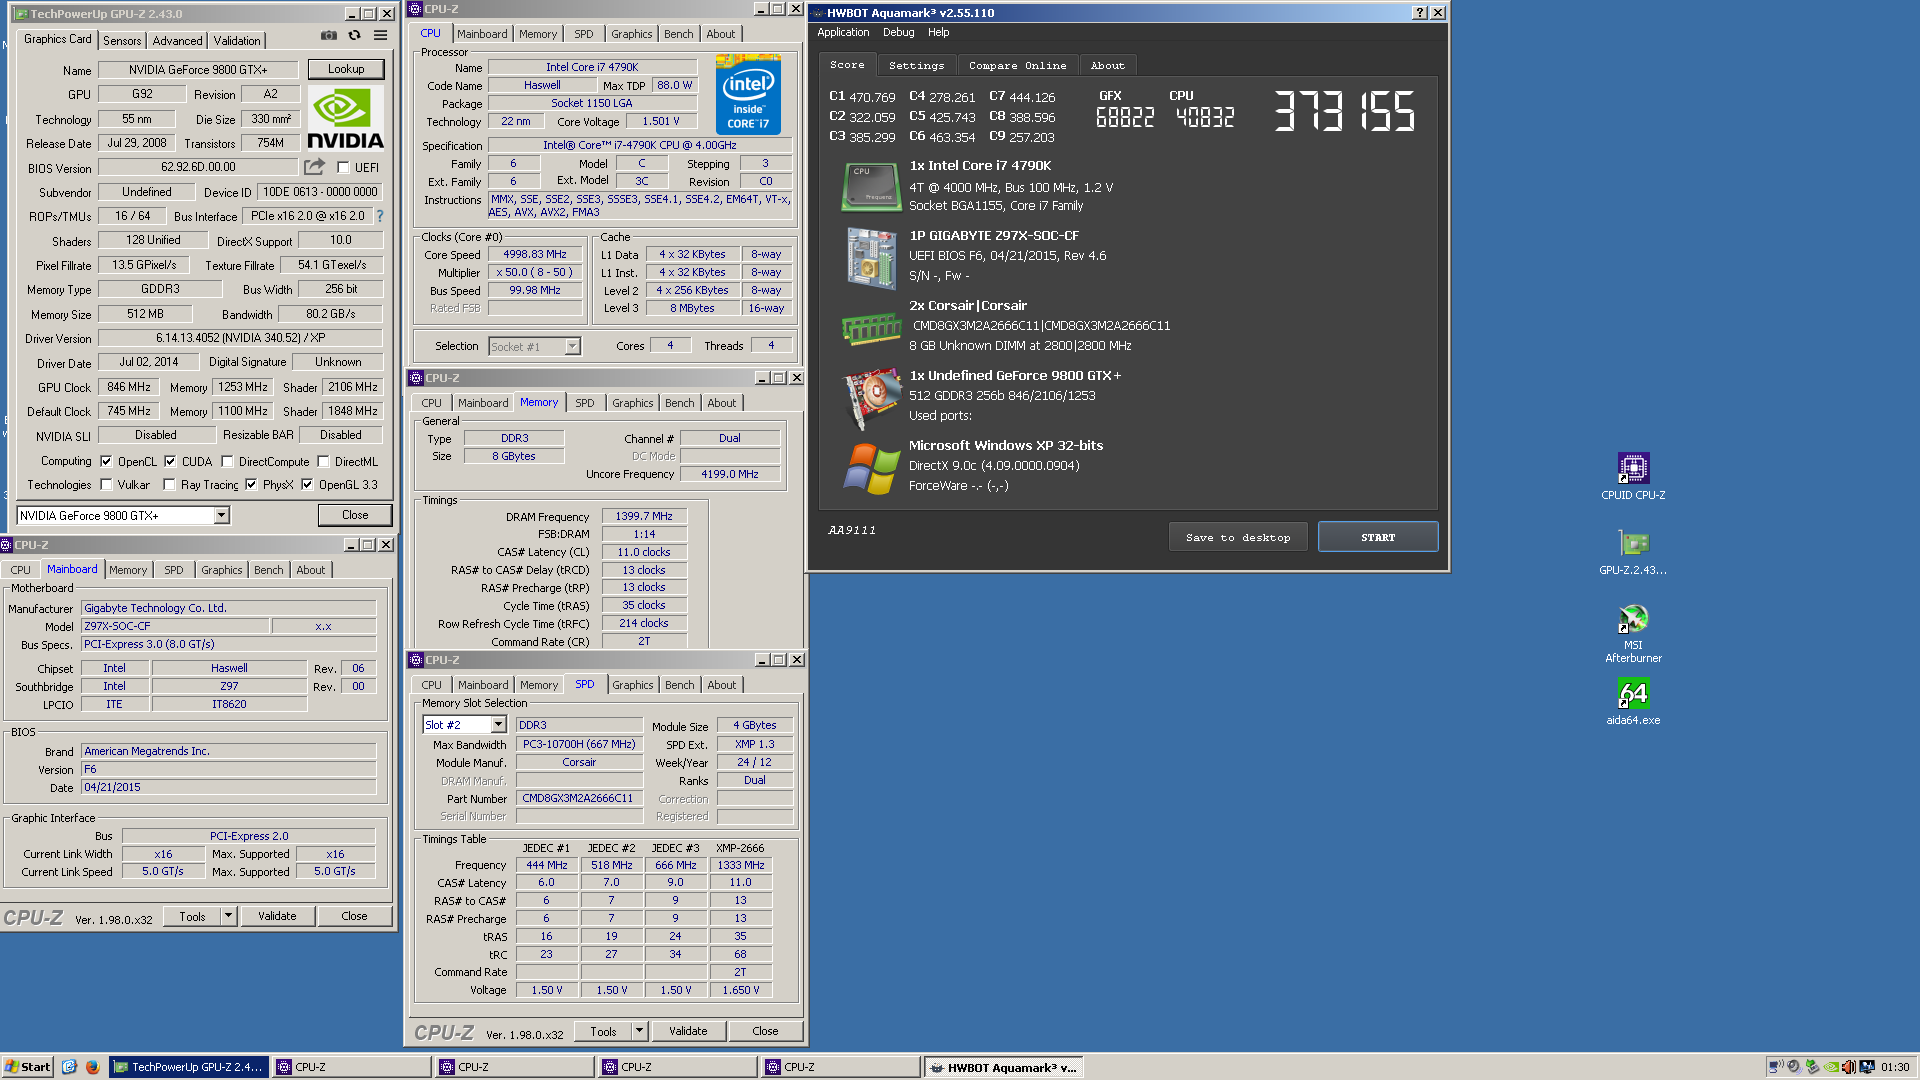Viewport: 1920px width, 1080px height.
Task: Open Firefox from quick launch
Action: (92, 1067)
